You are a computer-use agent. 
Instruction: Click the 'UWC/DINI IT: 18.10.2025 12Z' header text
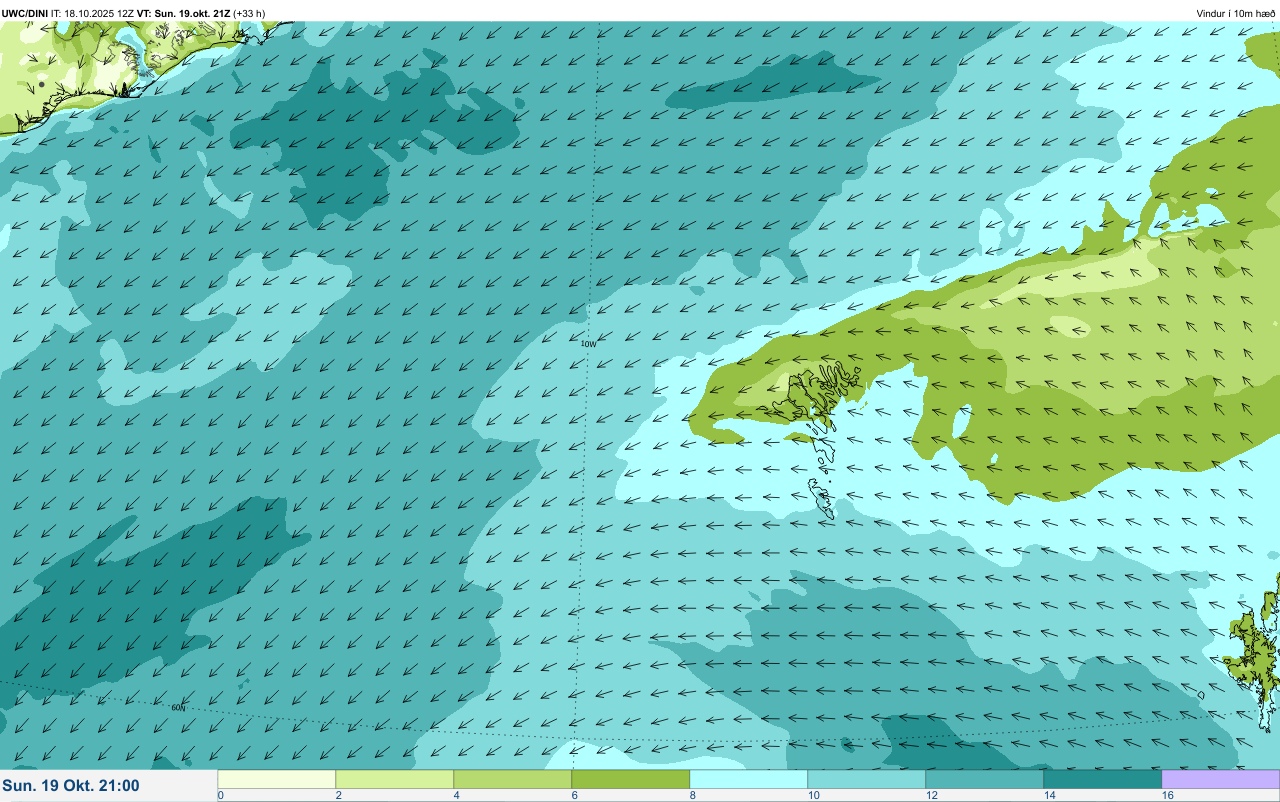[68, 13]
